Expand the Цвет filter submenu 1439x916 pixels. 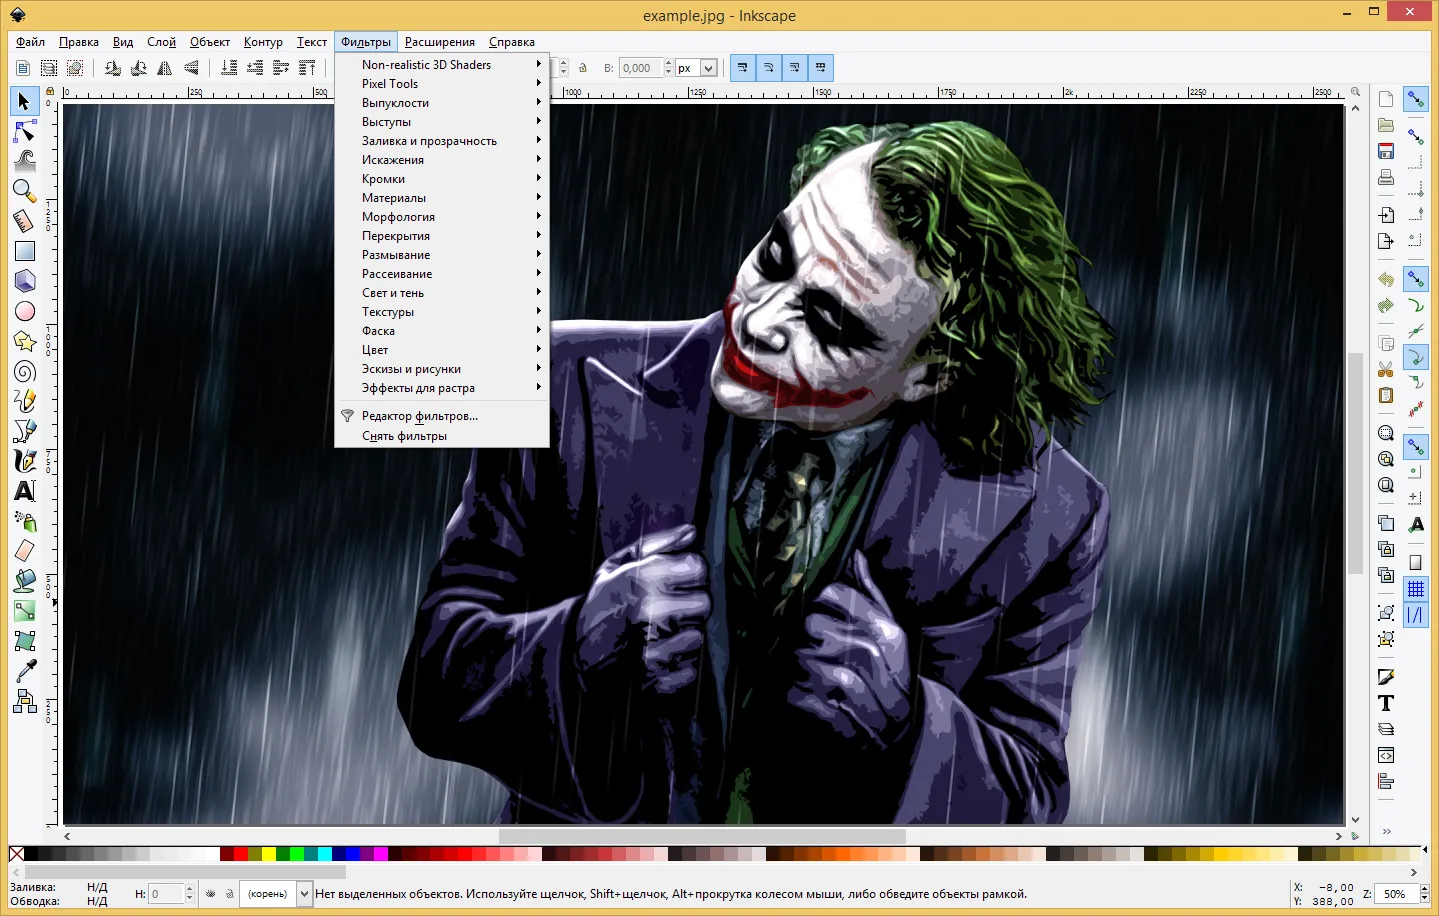coord(442,350)
